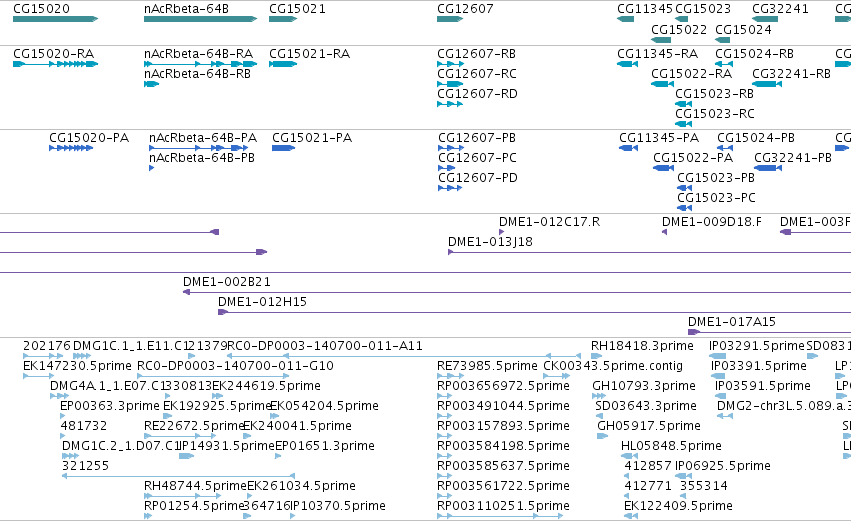Viewport: 851px width, 521px height.
Task: Click the 321255 EST feature
Action: [179, 476]
